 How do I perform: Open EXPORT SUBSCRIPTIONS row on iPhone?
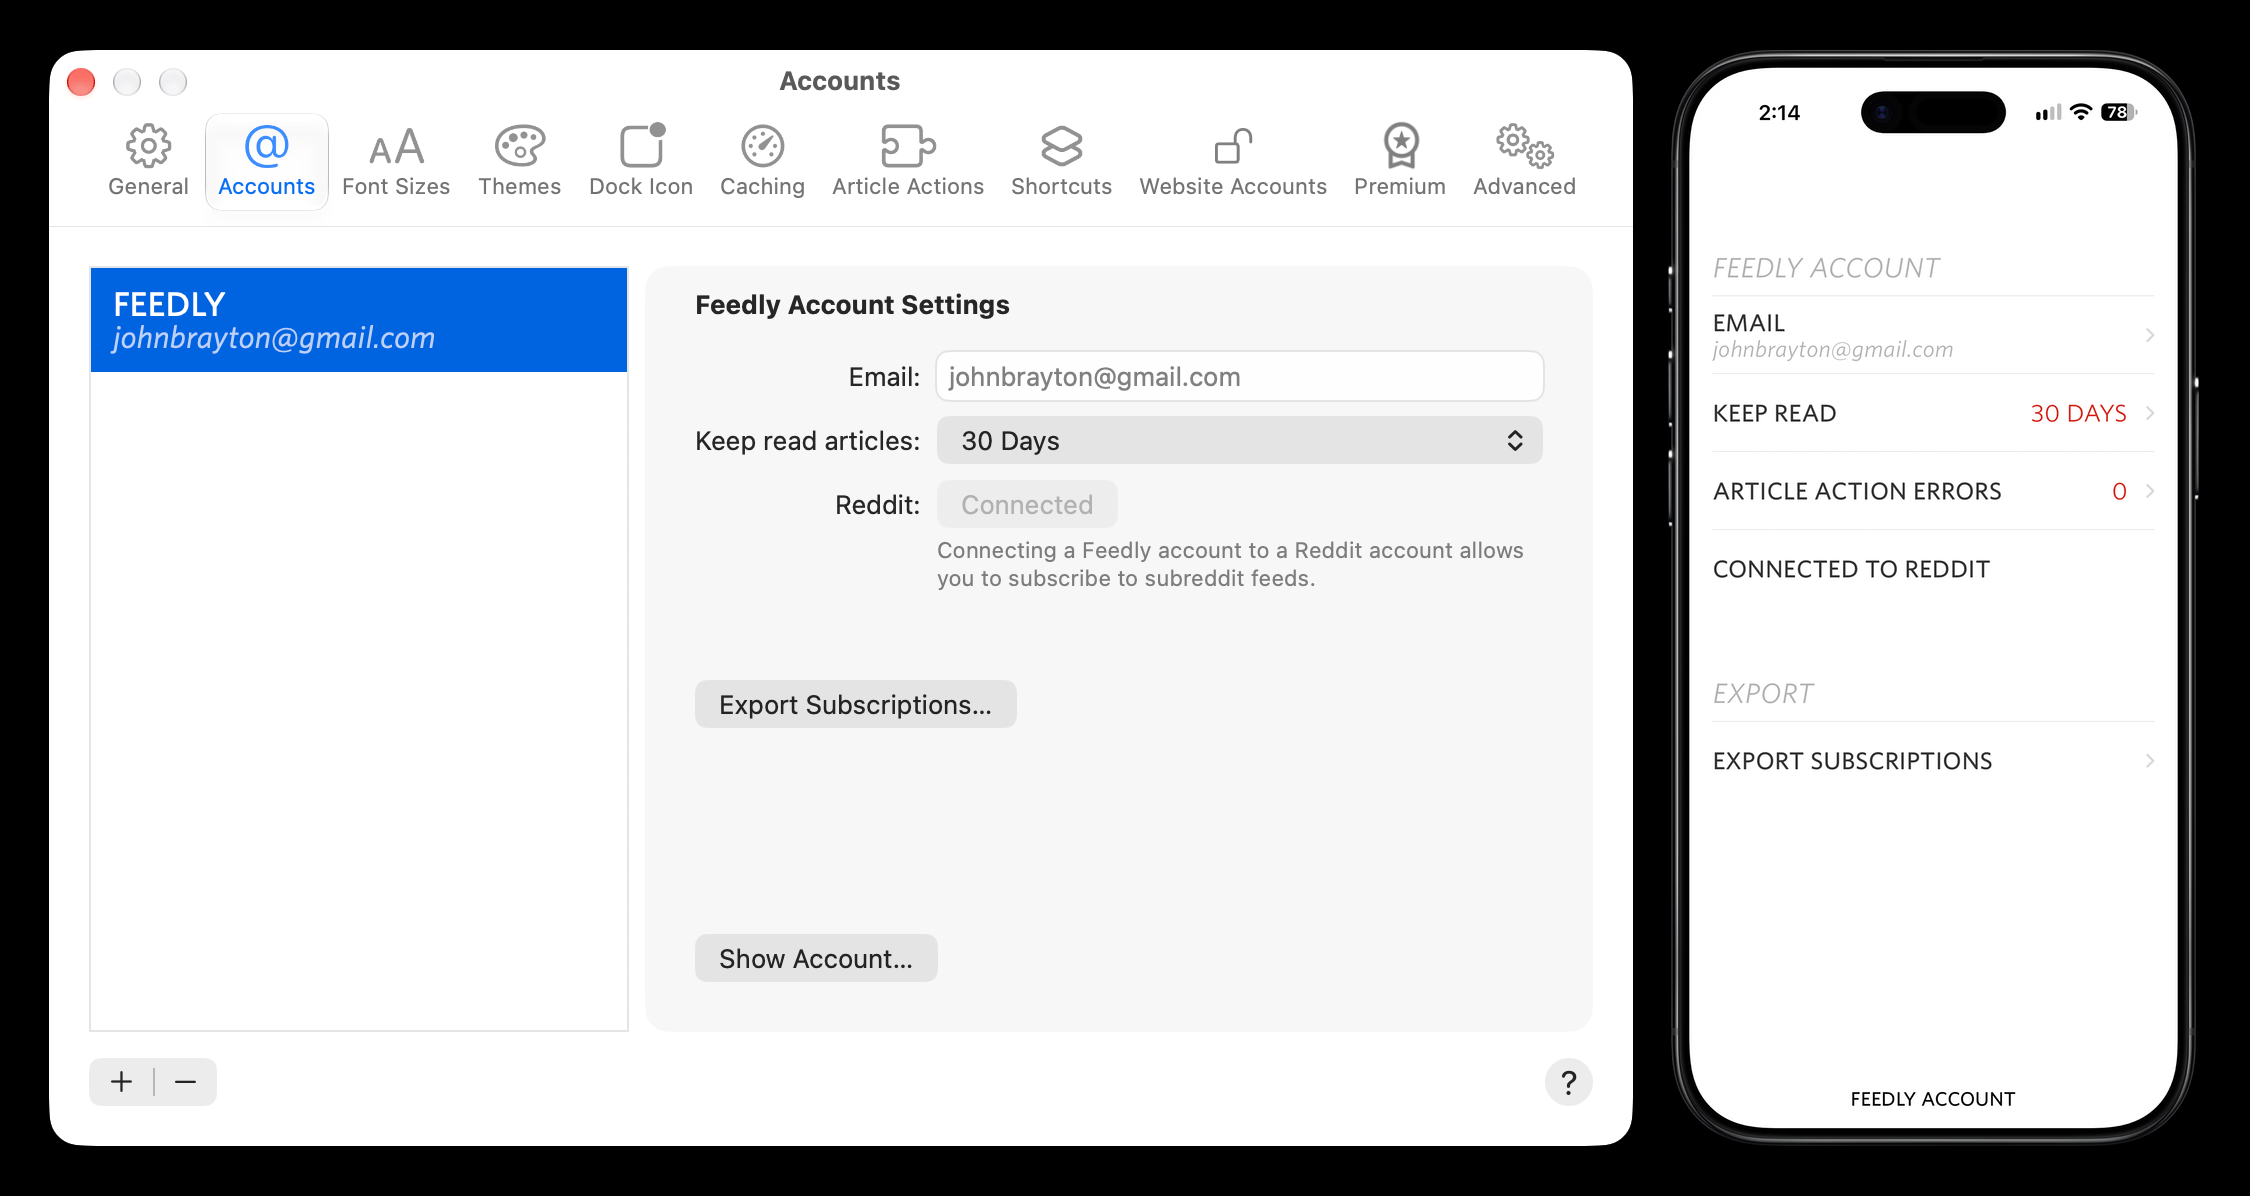point(1933,761)
